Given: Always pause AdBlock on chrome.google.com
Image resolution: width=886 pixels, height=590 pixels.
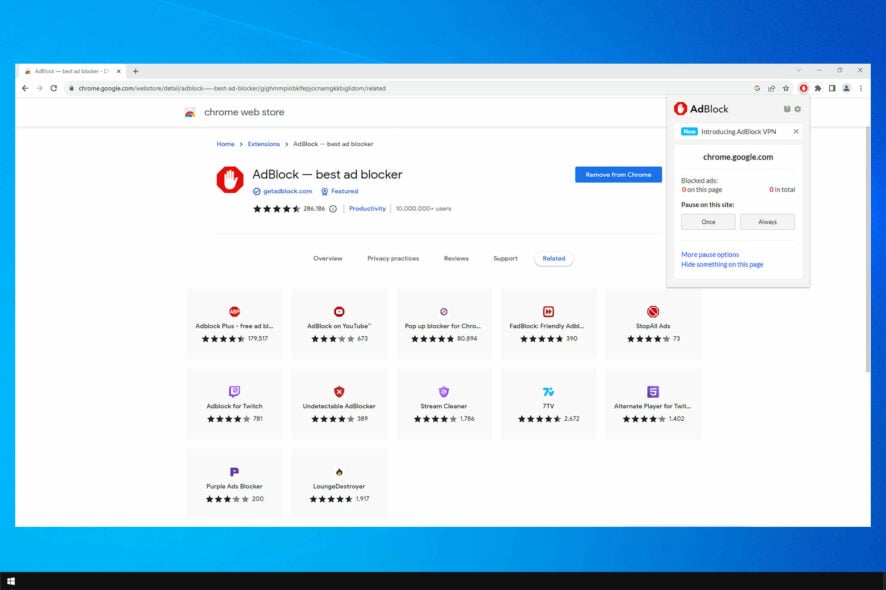Looking at the screenshot, I should (768, 221).
